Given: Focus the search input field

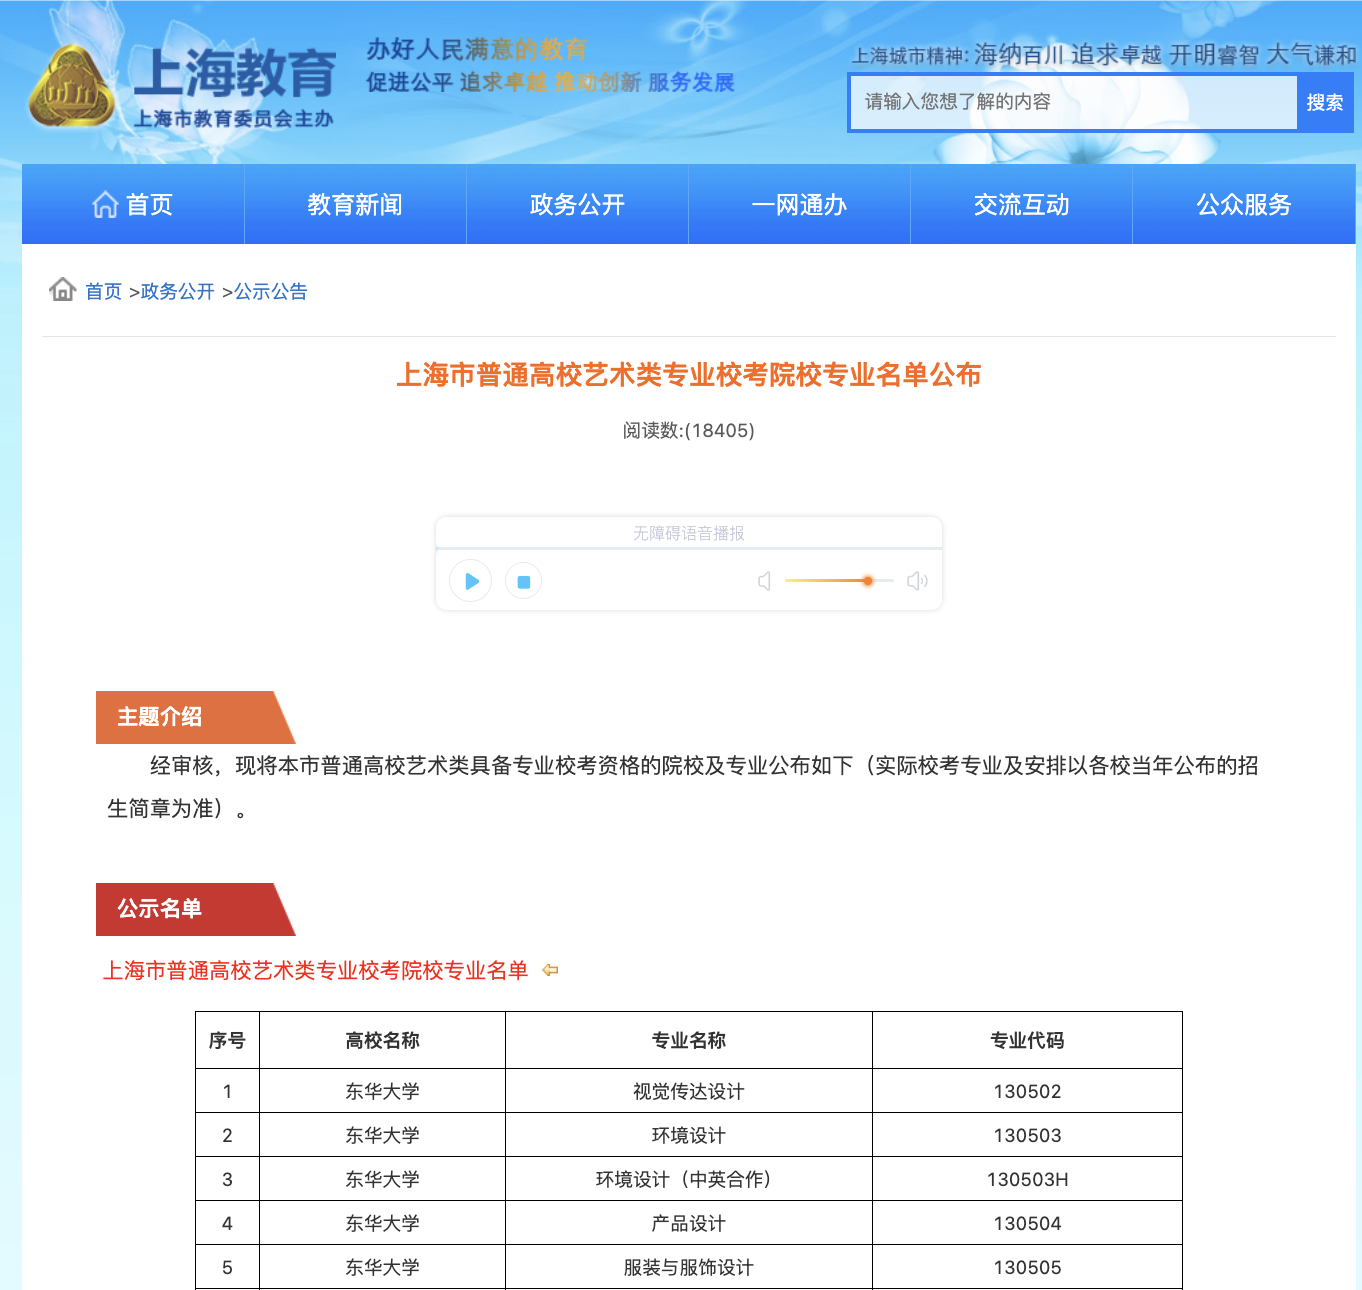Looking at the screenshot, I should coord(1073,102).
